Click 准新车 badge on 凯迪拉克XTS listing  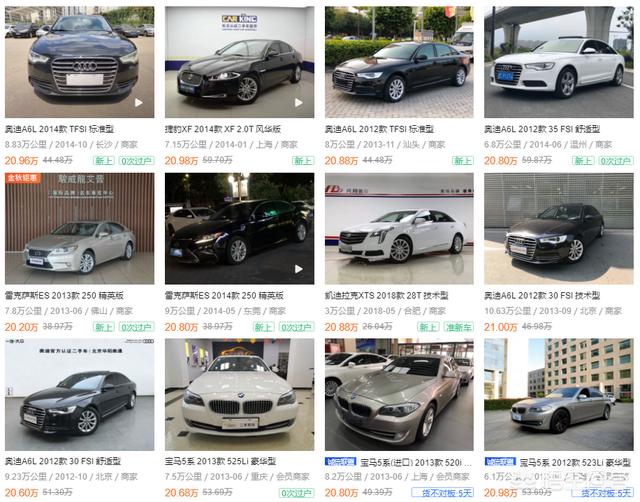click(x=458, y=327)
